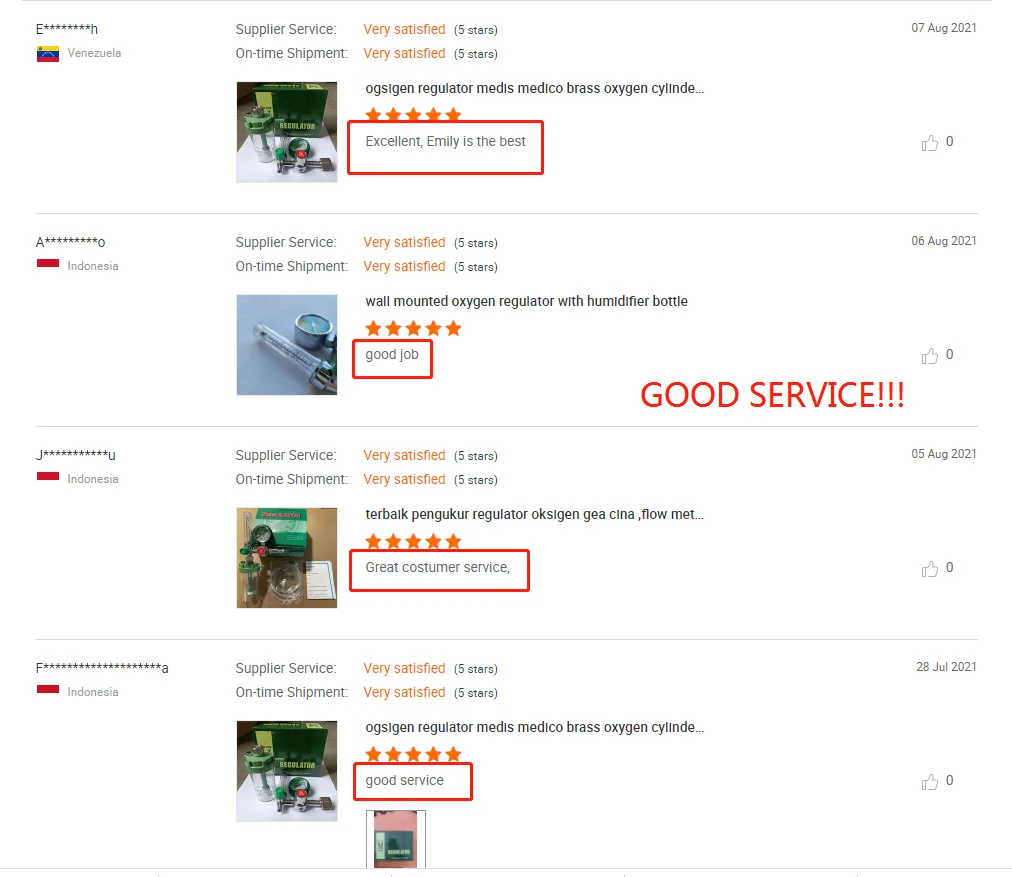Click reviewer name E********h
The height and width of the screenshot is (877, 1012).
pos(66,29)
